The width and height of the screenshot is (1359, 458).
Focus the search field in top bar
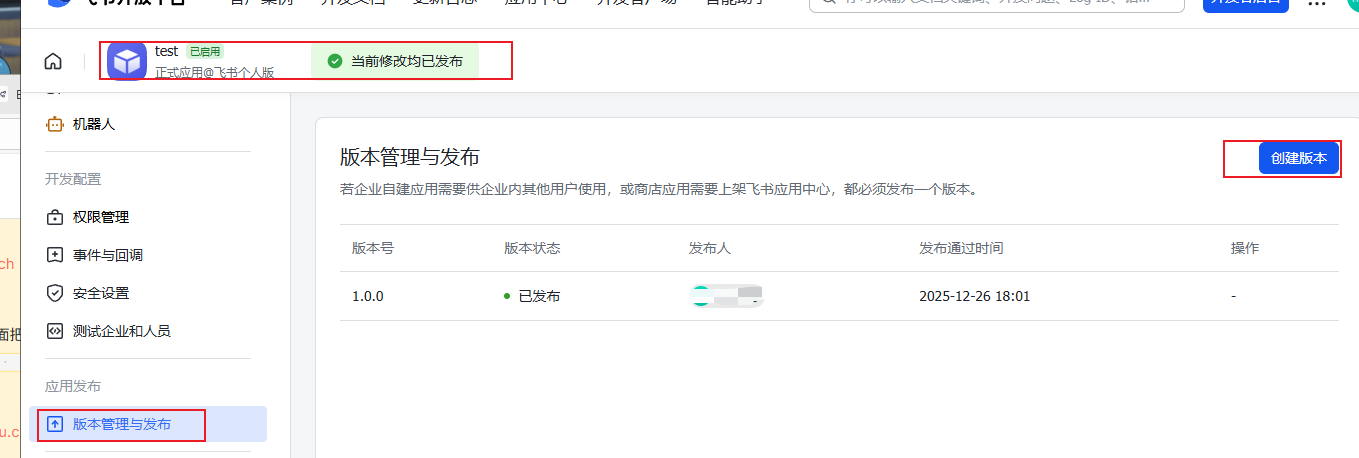[x=1000, y=3]
